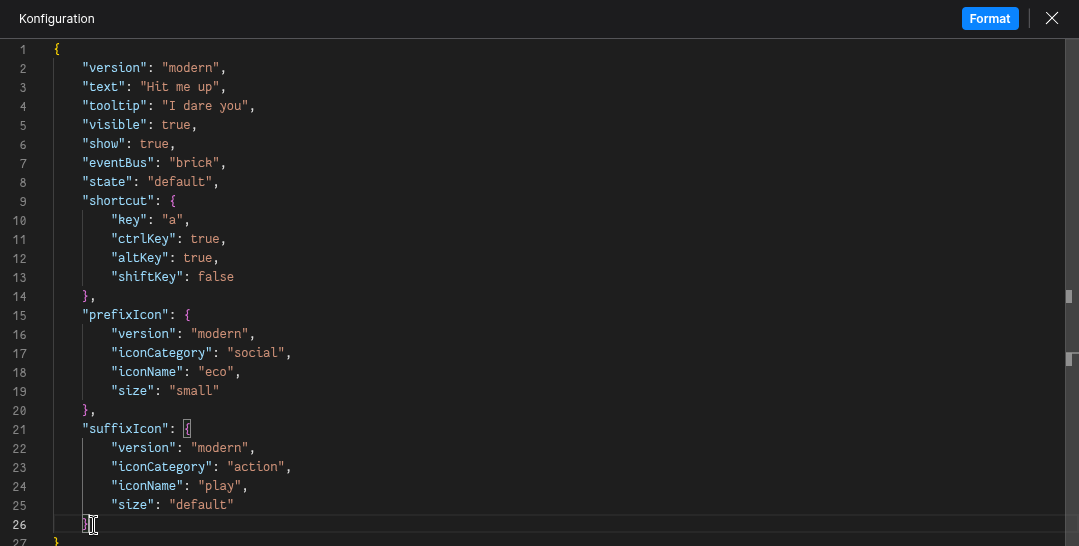Click the "action" iconCategory value
Screen dimensions: 1079x546
pyautogui.click(x=258, y=467)
